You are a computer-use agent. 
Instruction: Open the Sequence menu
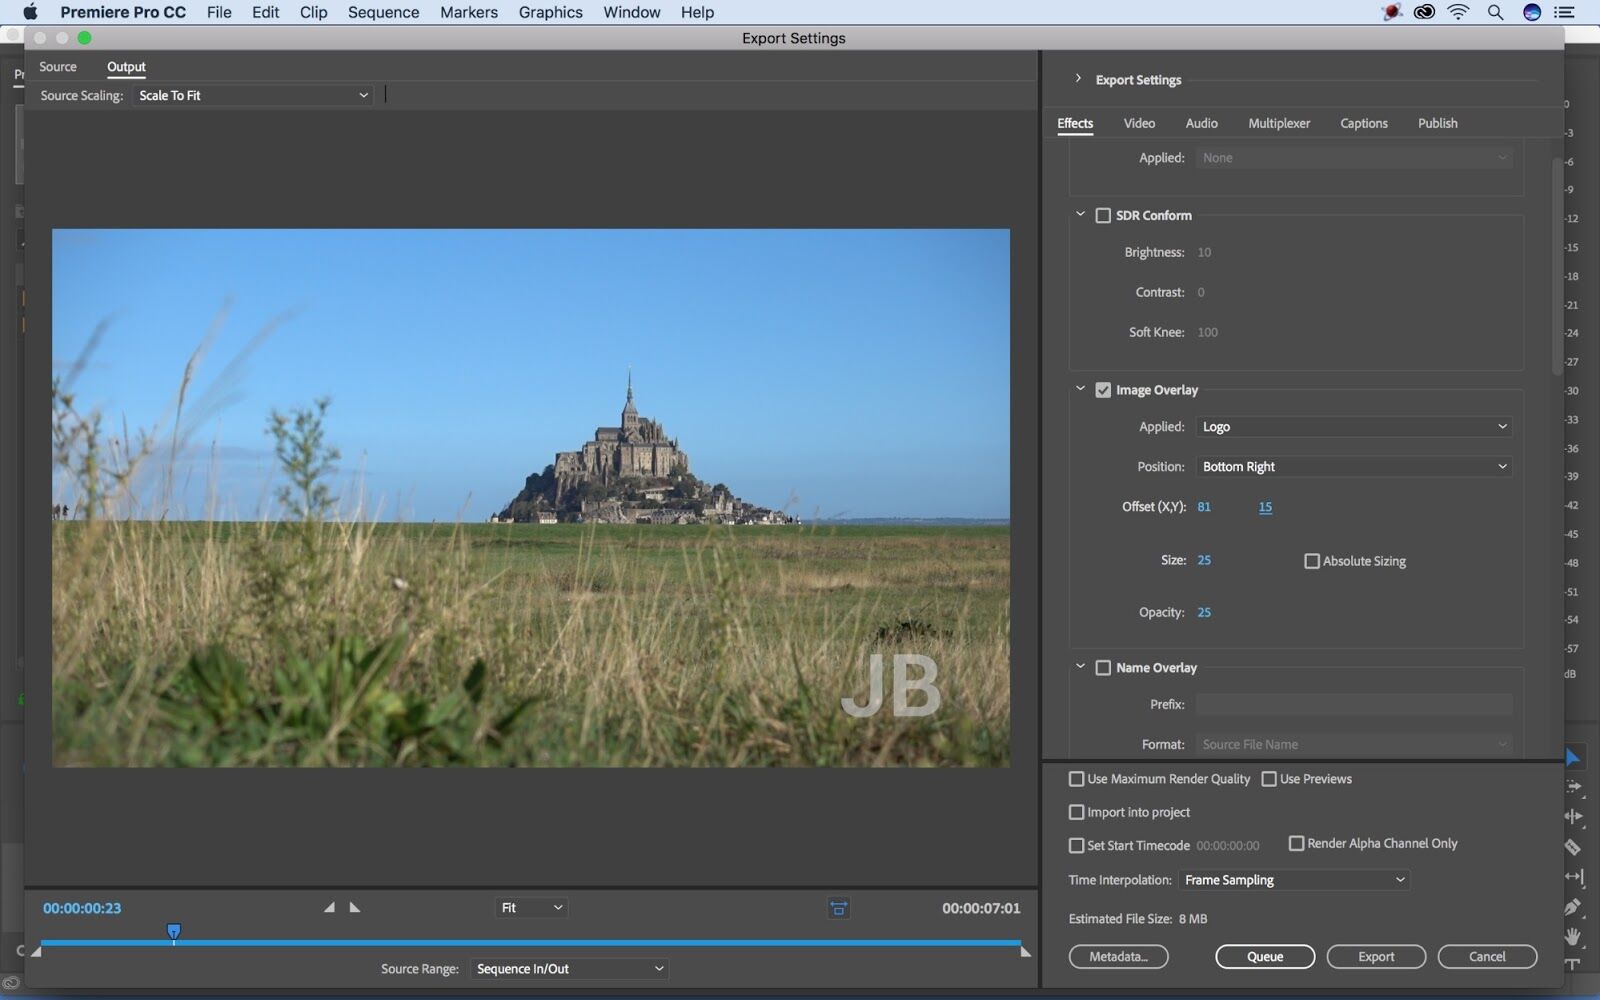tap(383, 12)
